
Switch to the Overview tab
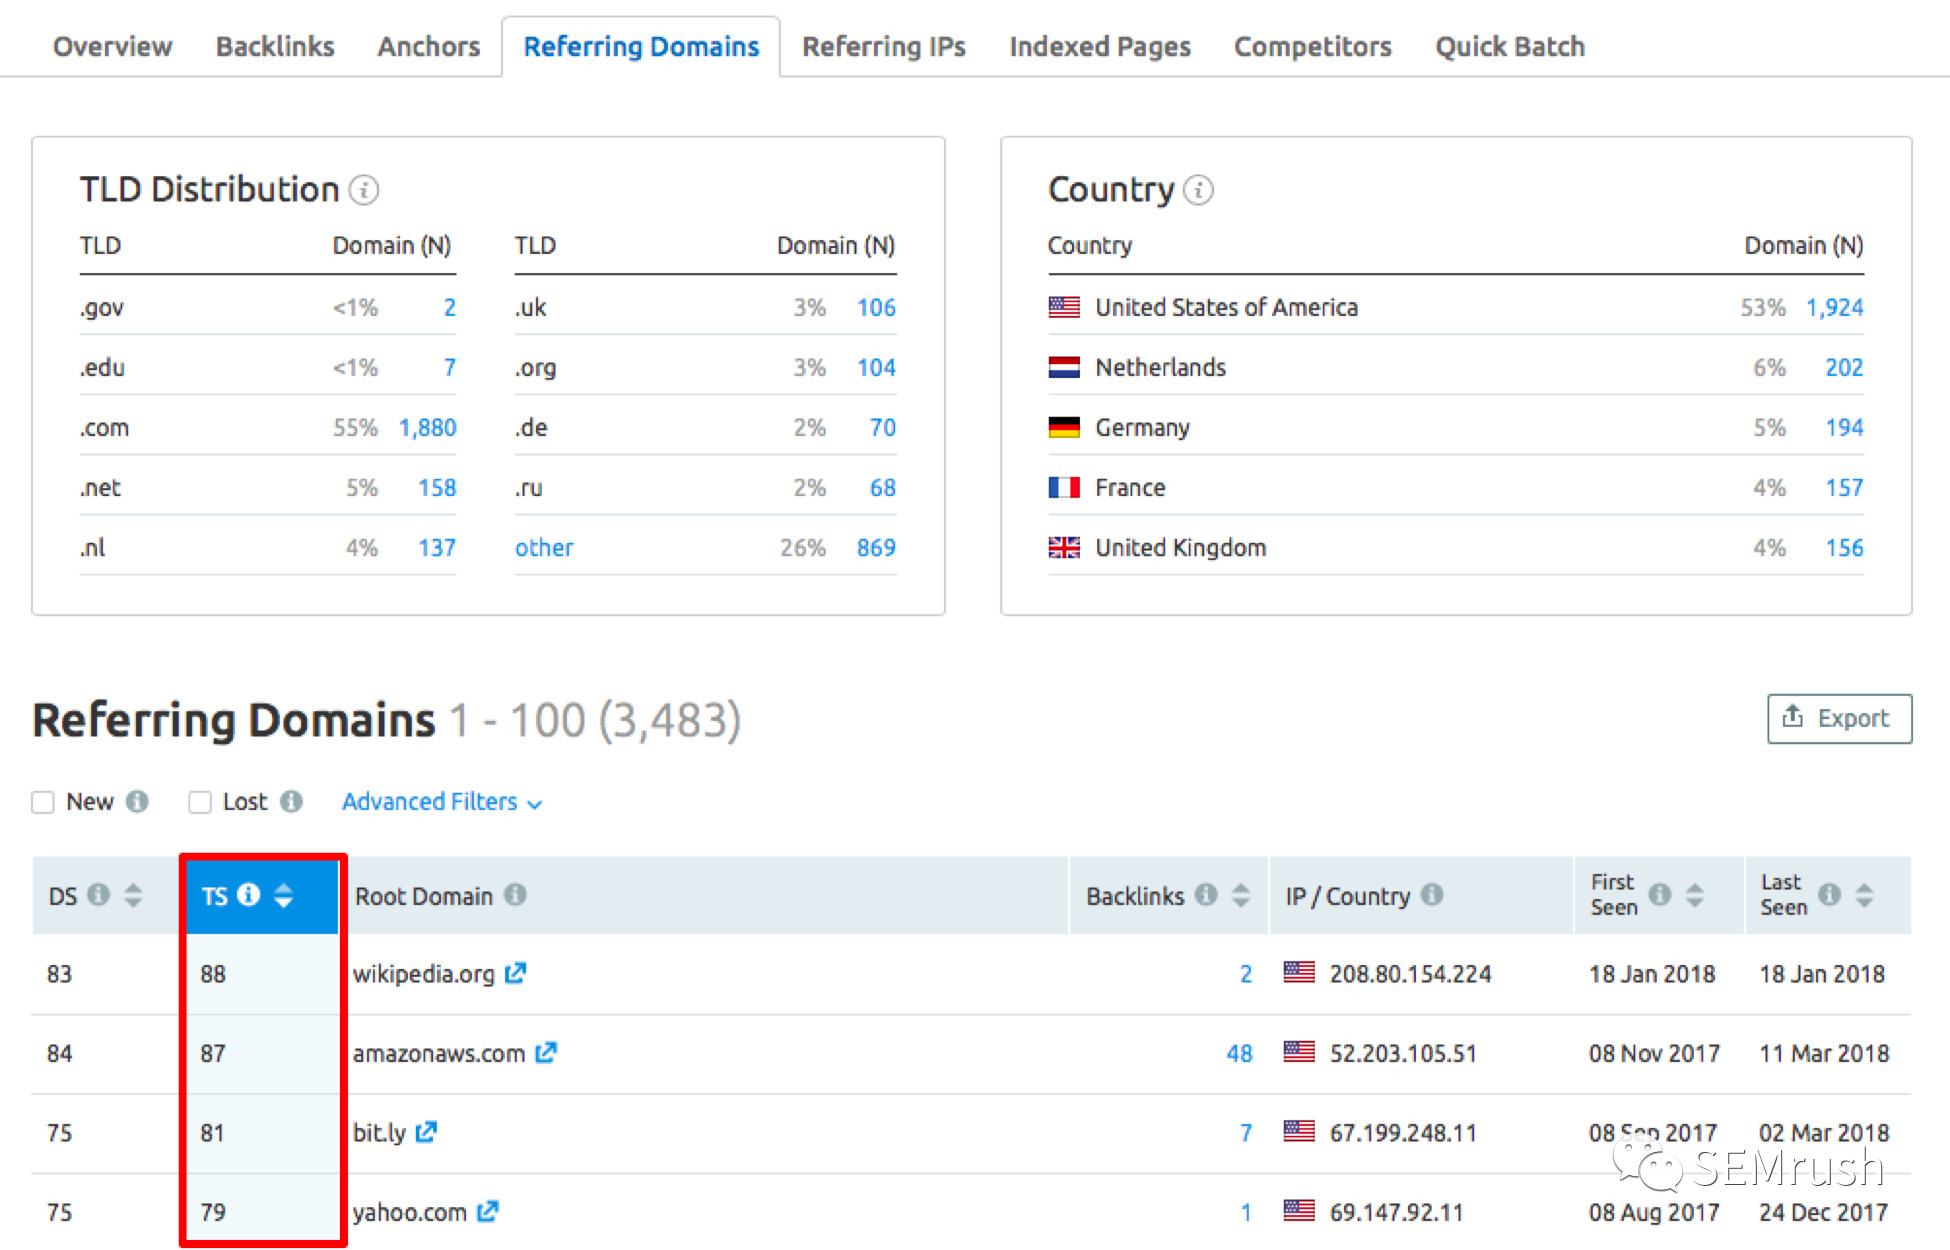[x=112, y=46]
